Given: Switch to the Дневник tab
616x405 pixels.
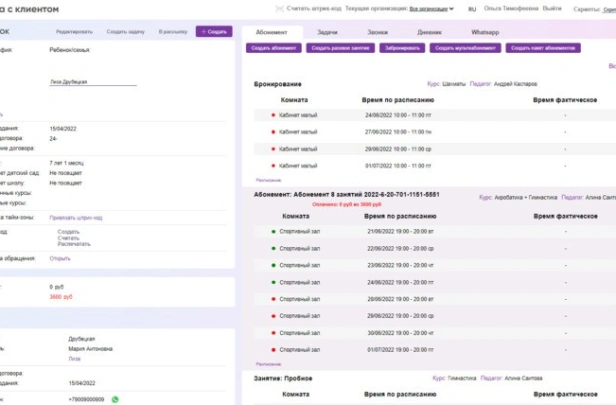Looking at the screenshot, I should pos(429,32).
